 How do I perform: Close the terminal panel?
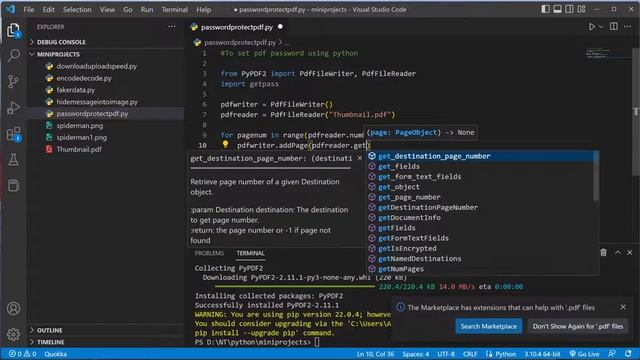629,253
